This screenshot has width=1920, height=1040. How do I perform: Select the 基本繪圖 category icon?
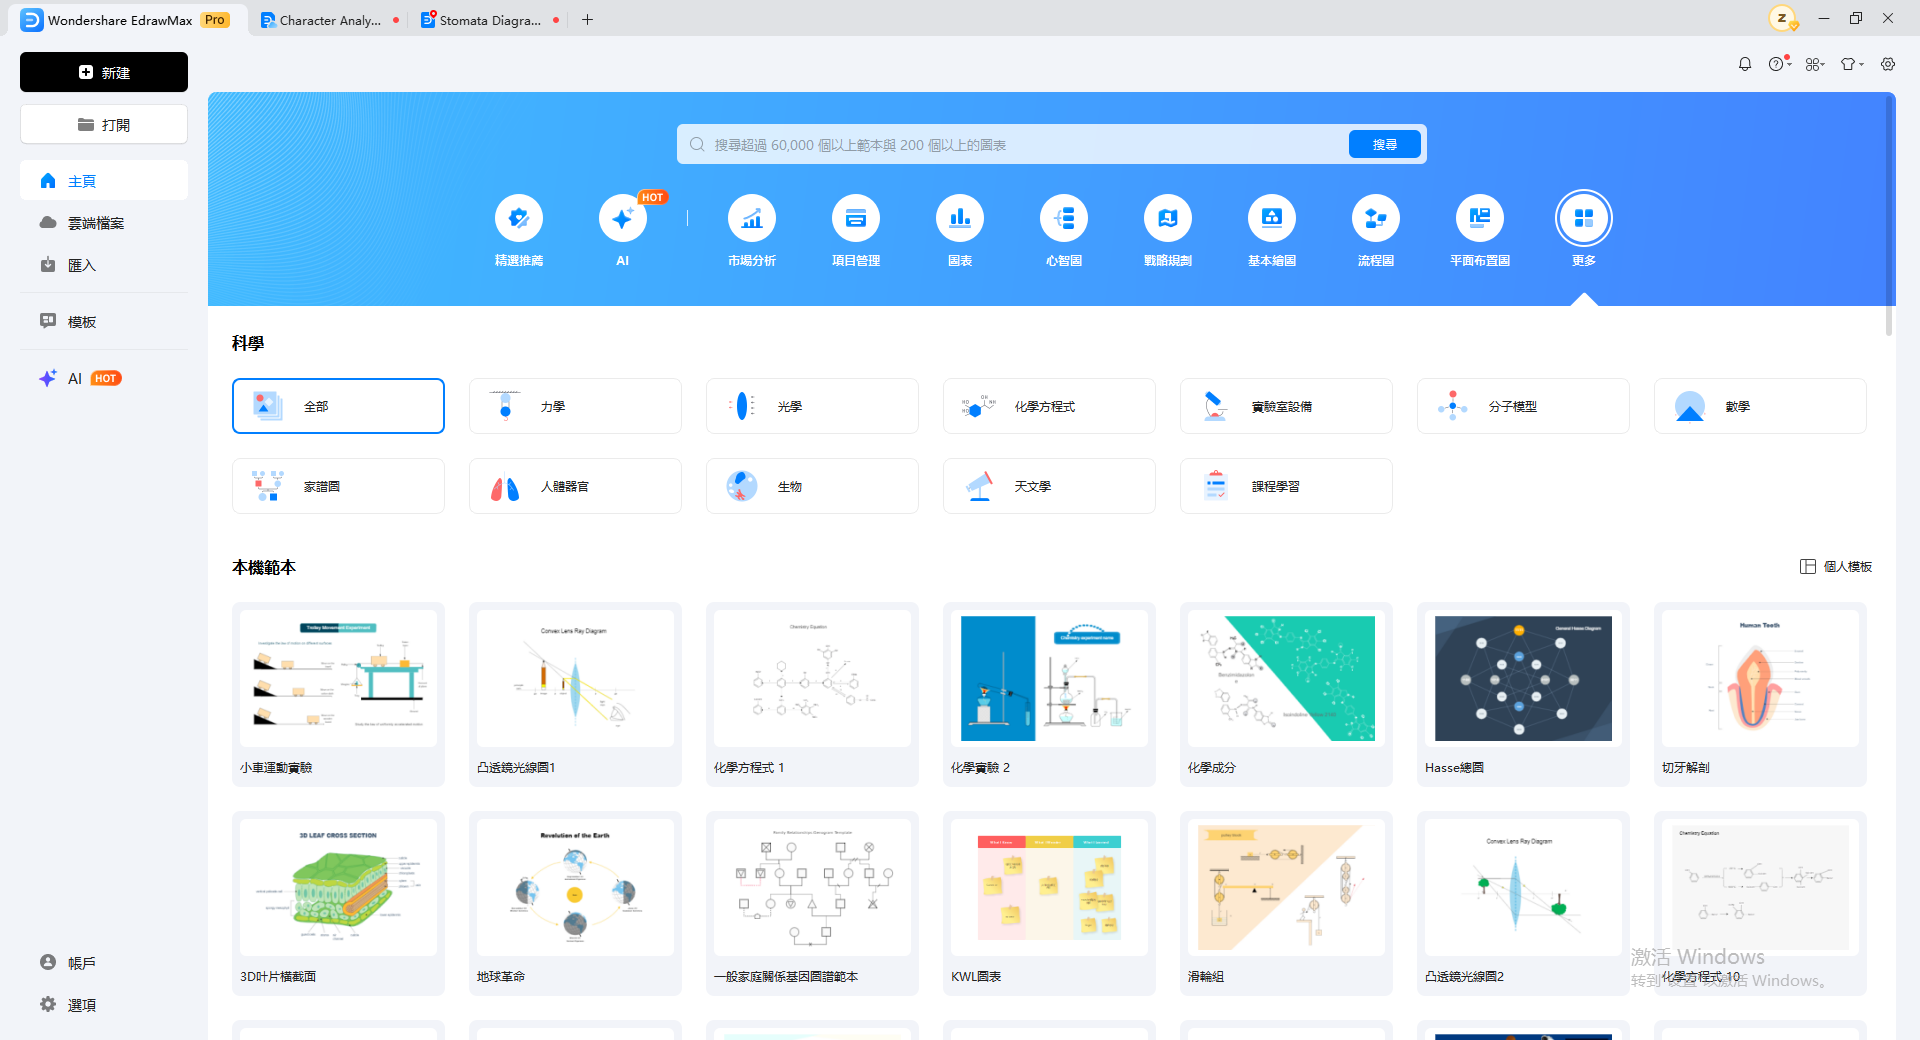tap(1272, 218)
